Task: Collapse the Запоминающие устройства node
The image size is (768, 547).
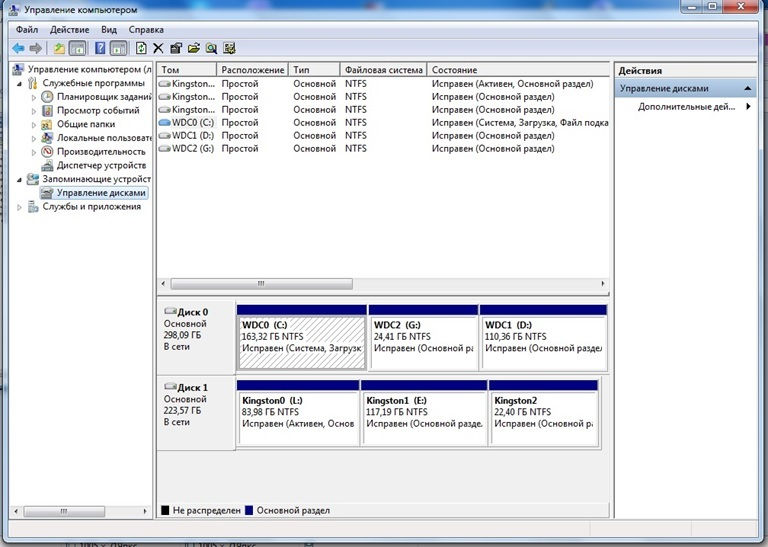Action: pyautogui.click(x=19, y=180)
